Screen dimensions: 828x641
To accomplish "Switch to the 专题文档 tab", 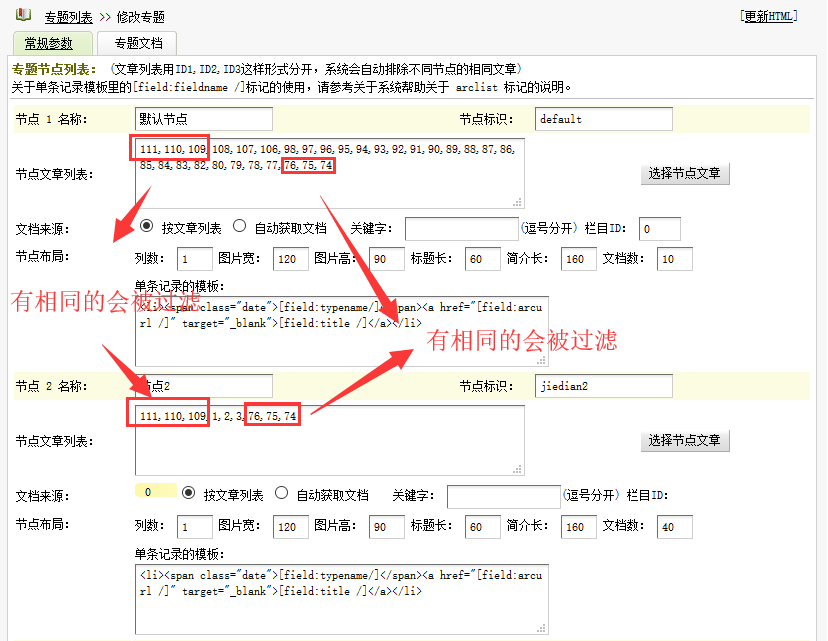I will (x=138, y=43).
